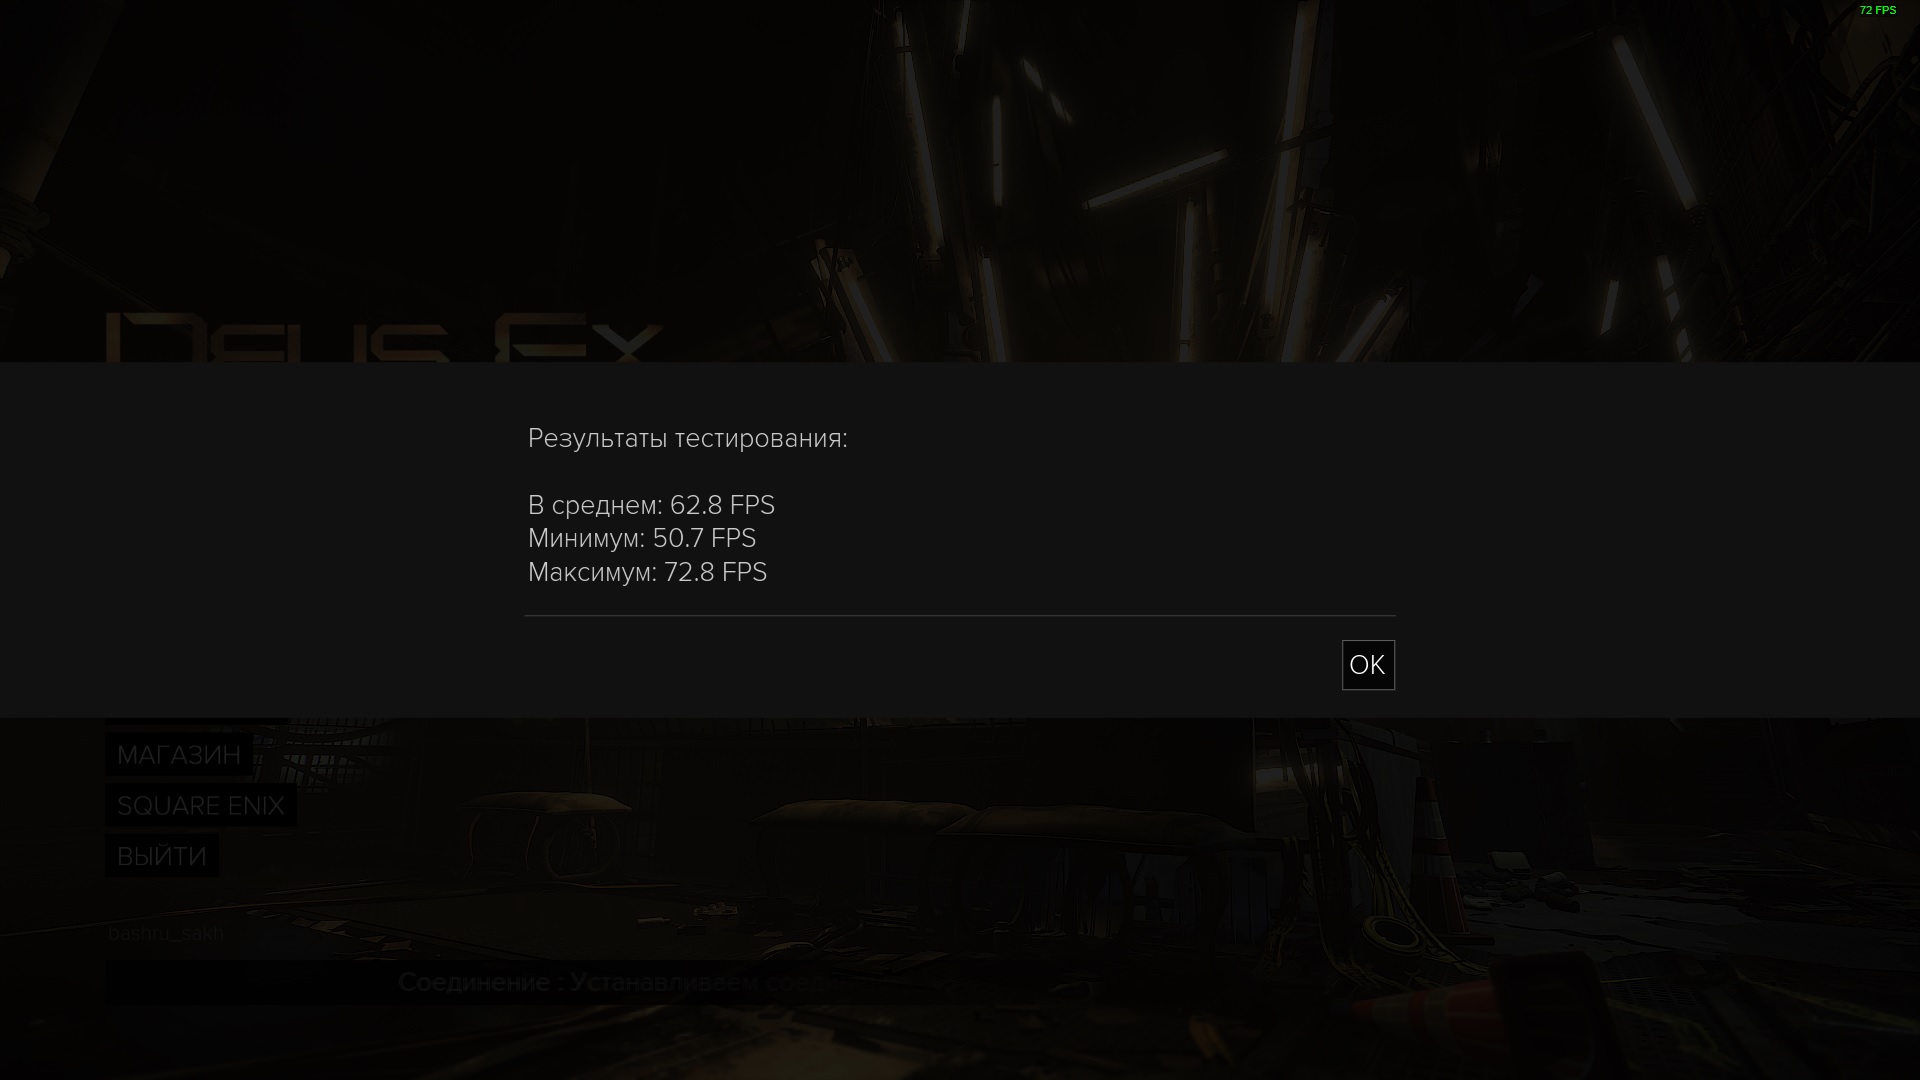Confirm benchmark results with OK button
The width and height of the screenshot is (1920, 1080).
1368,665
